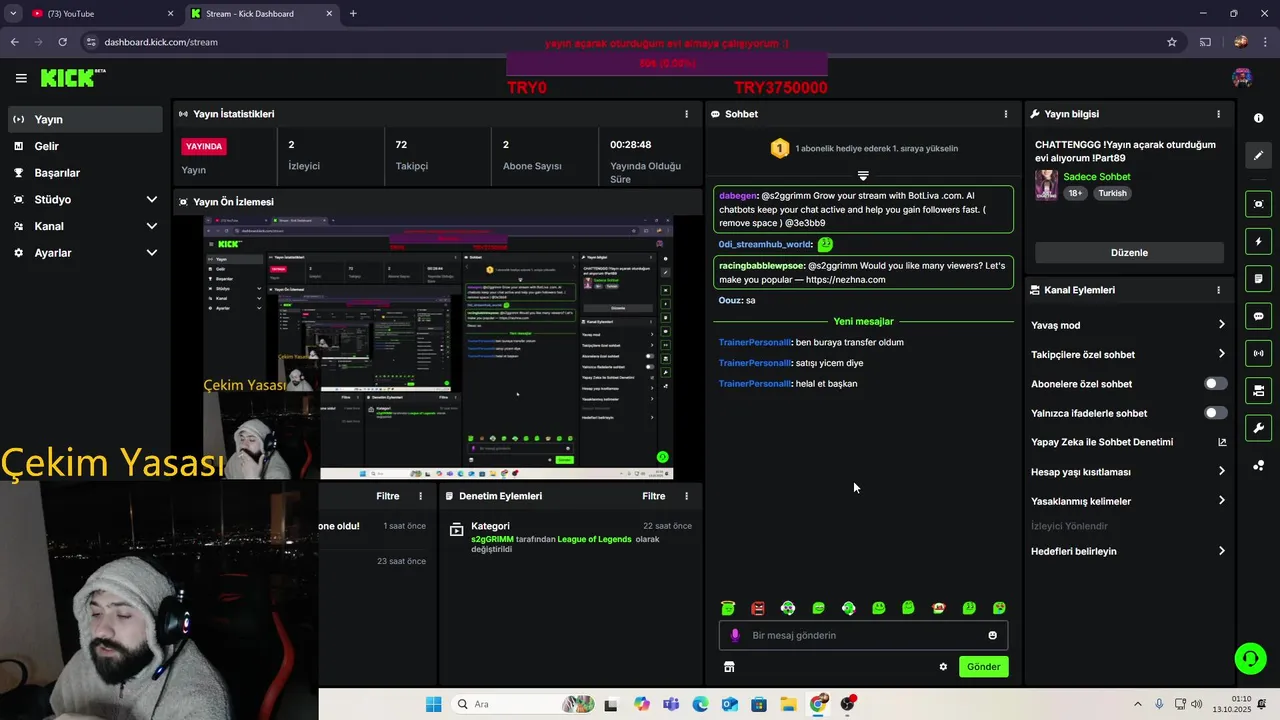
Task: Reload the page in Chrome
Action: [62, 42]
